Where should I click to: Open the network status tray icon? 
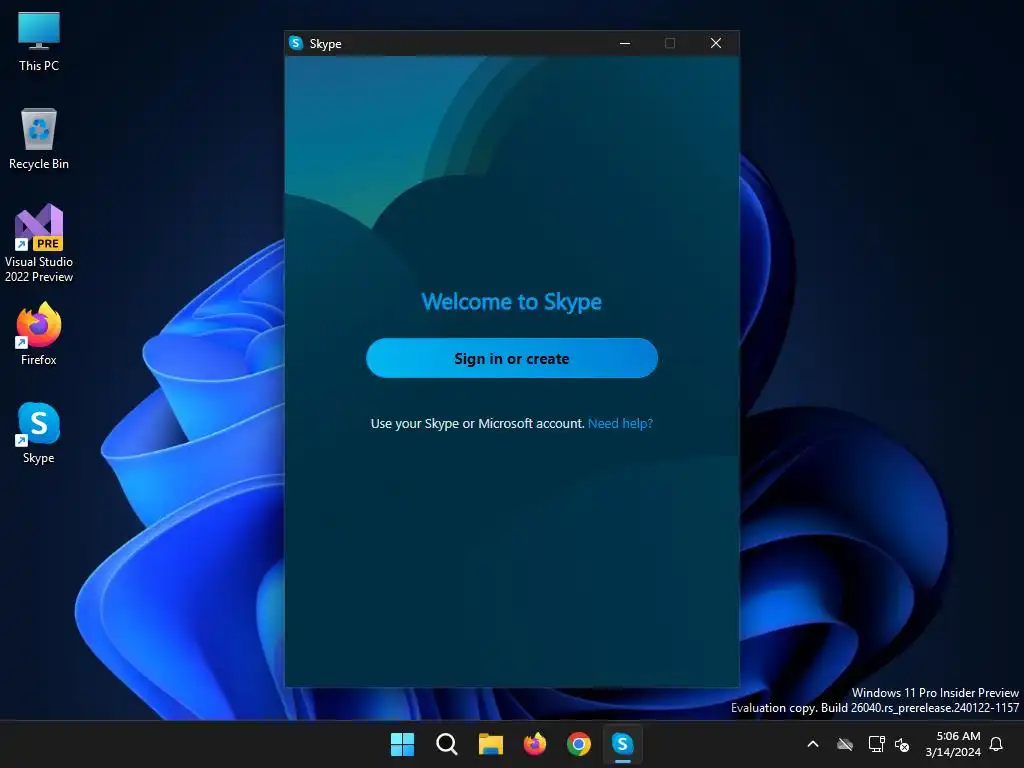[876, 744]
